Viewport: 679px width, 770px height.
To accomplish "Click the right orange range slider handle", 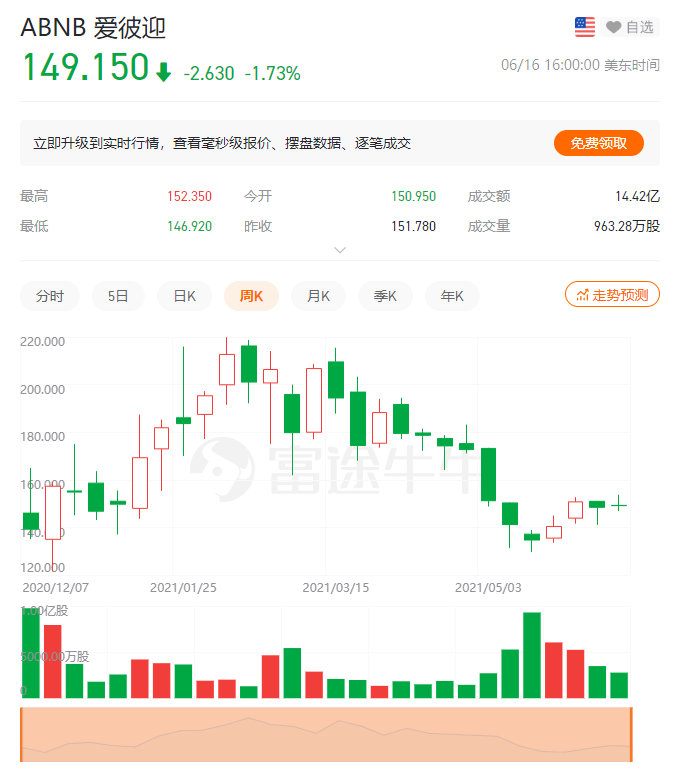I will tap(632, 734).
